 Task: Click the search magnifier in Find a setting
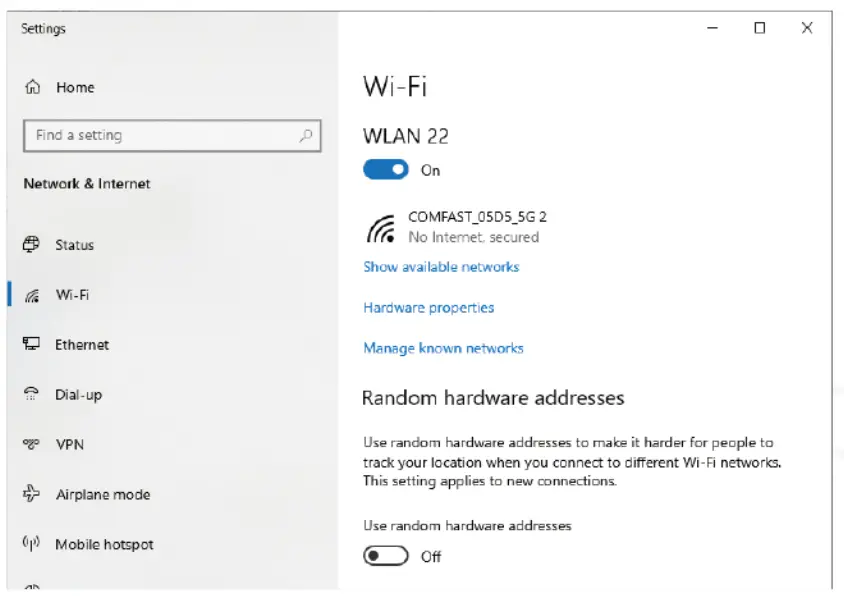(308, 135)
